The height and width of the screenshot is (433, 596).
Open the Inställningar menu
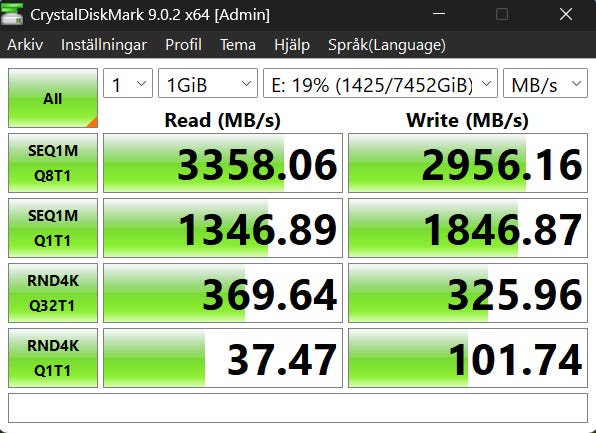[104, 45]
